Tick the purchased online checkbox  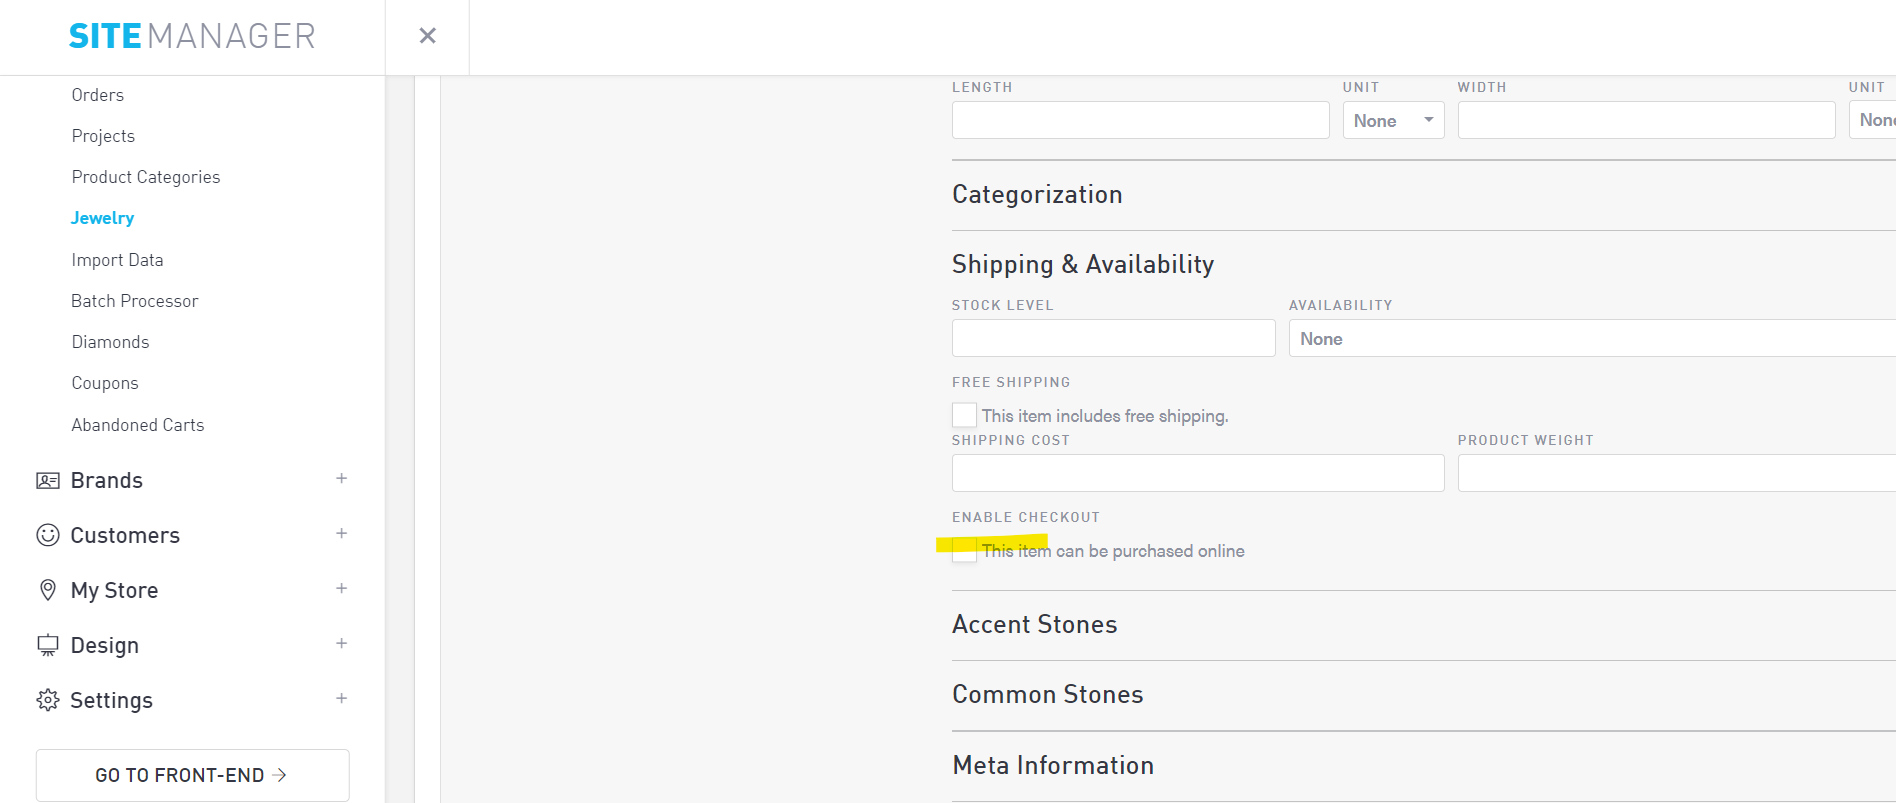(x=964, y=551)
